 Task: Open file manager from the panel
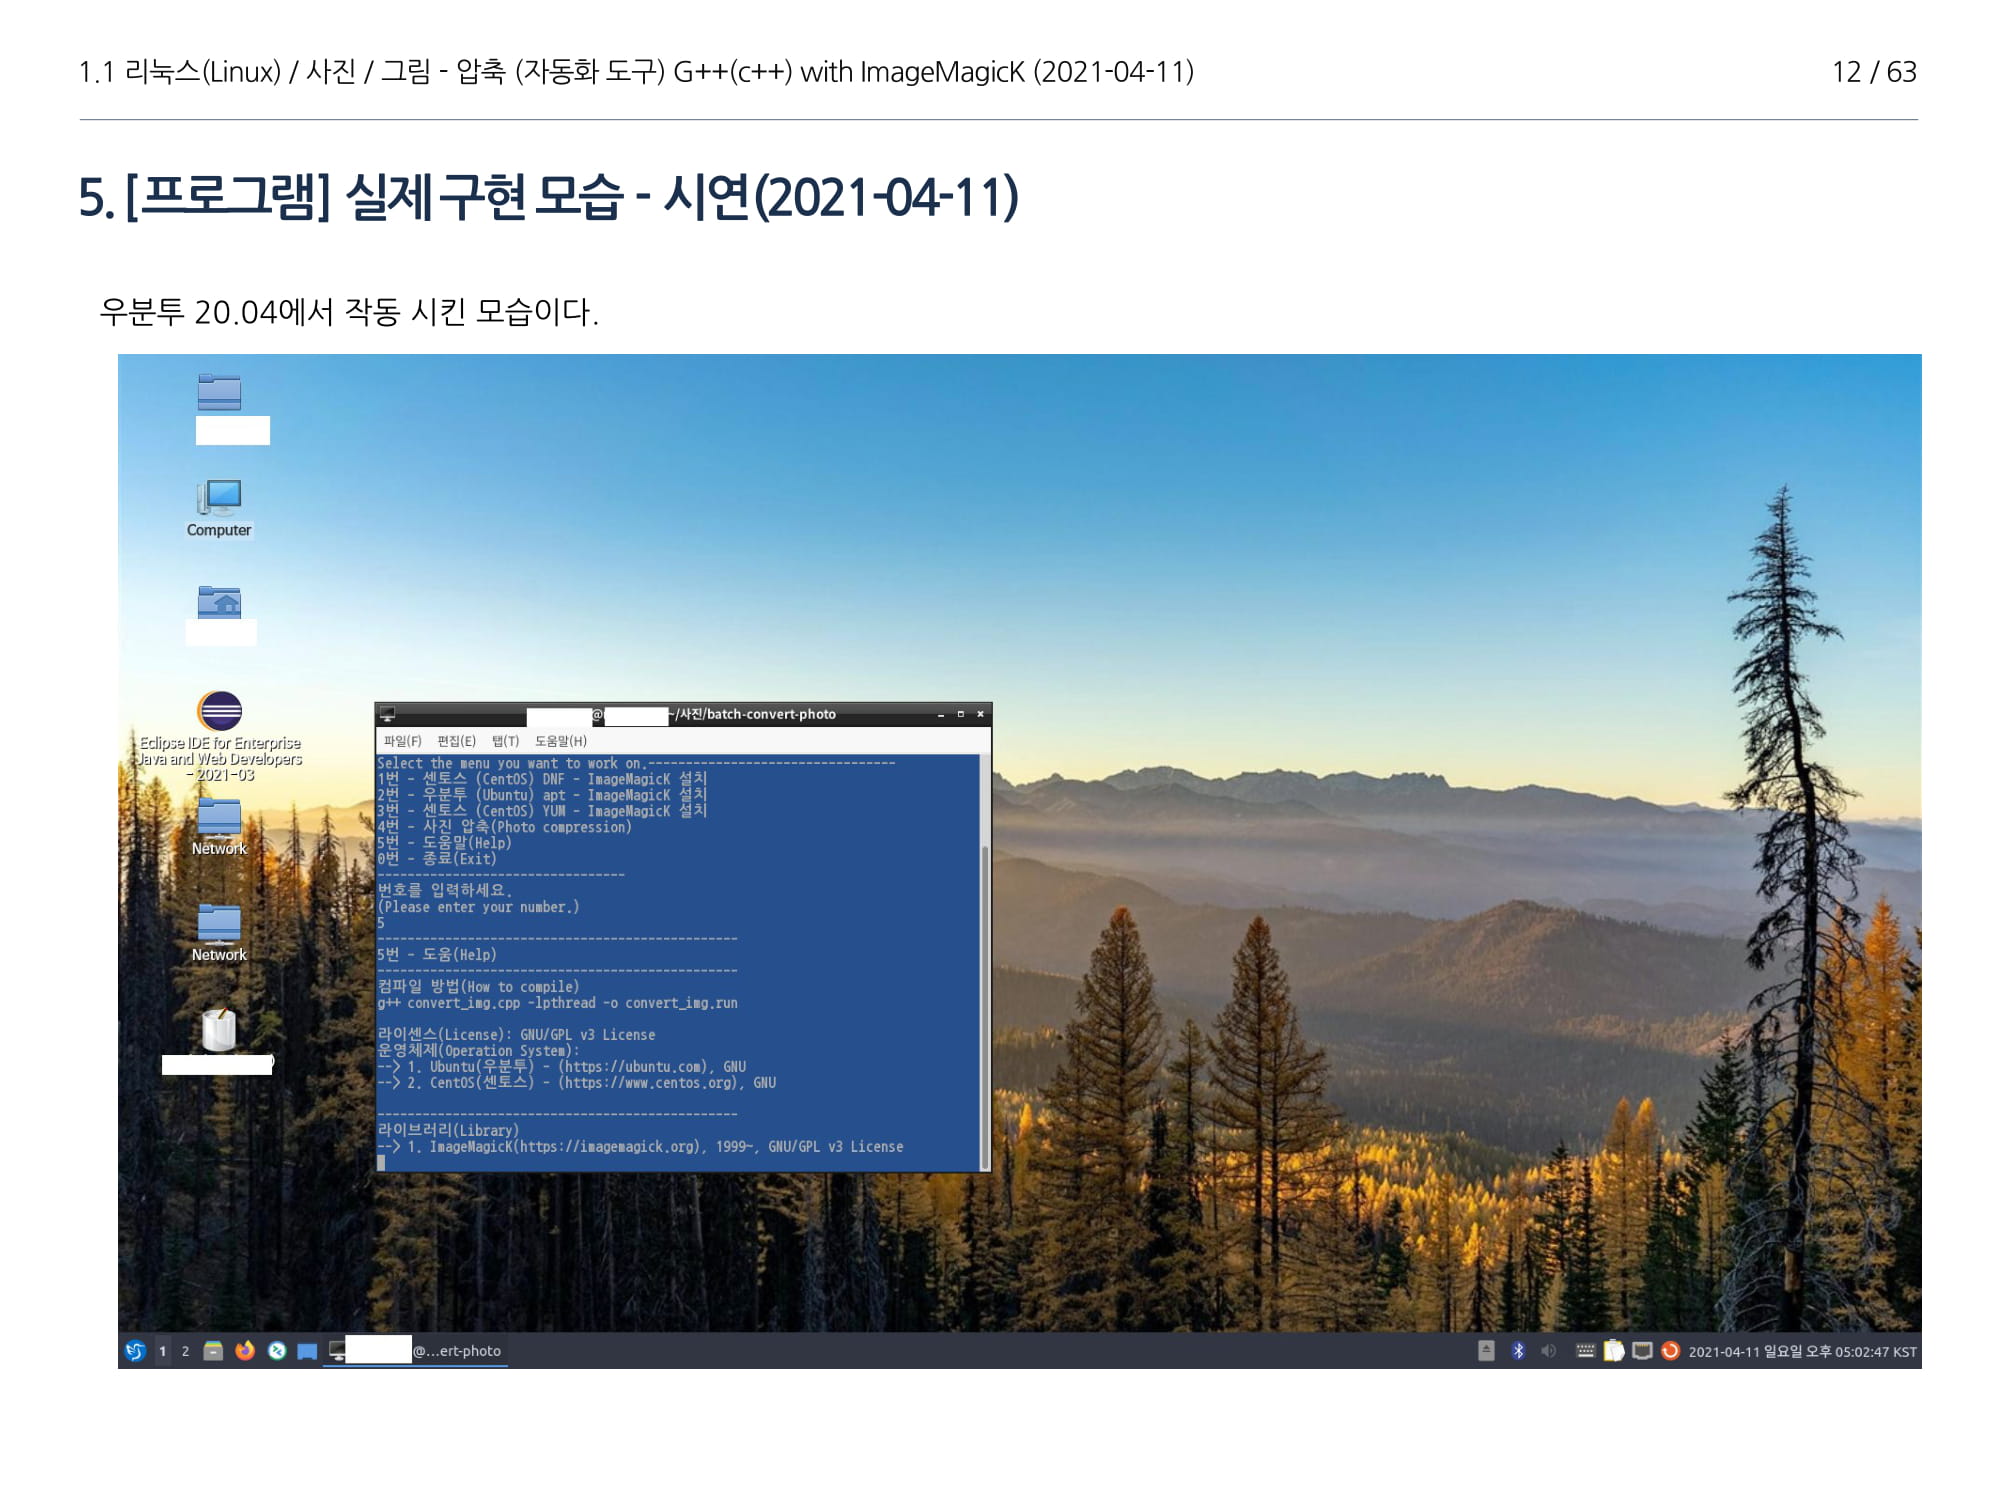(x=213, y=1351)
